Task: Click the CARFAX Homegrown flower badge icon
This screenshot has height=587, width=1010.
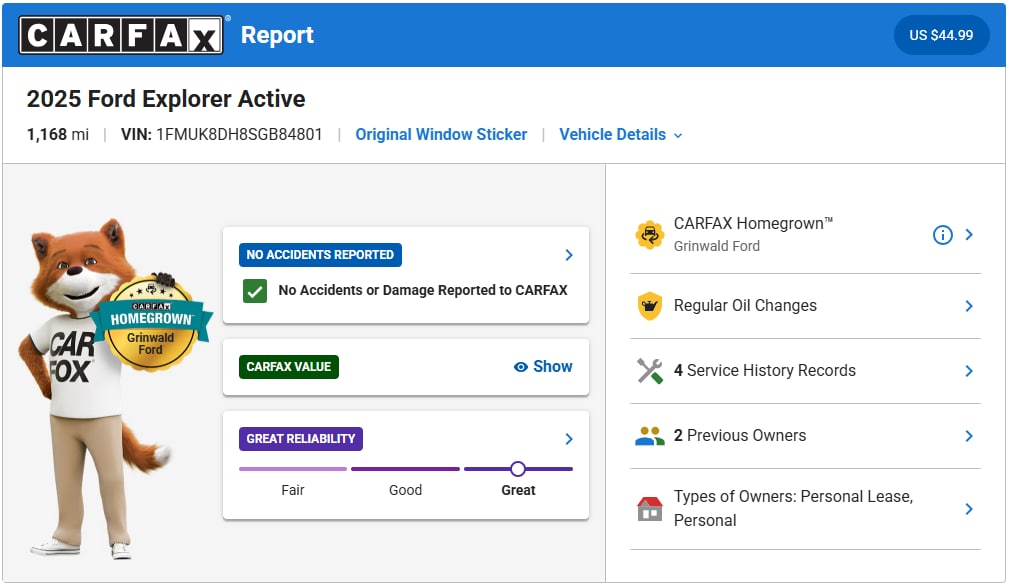Action: coord(649,235)
